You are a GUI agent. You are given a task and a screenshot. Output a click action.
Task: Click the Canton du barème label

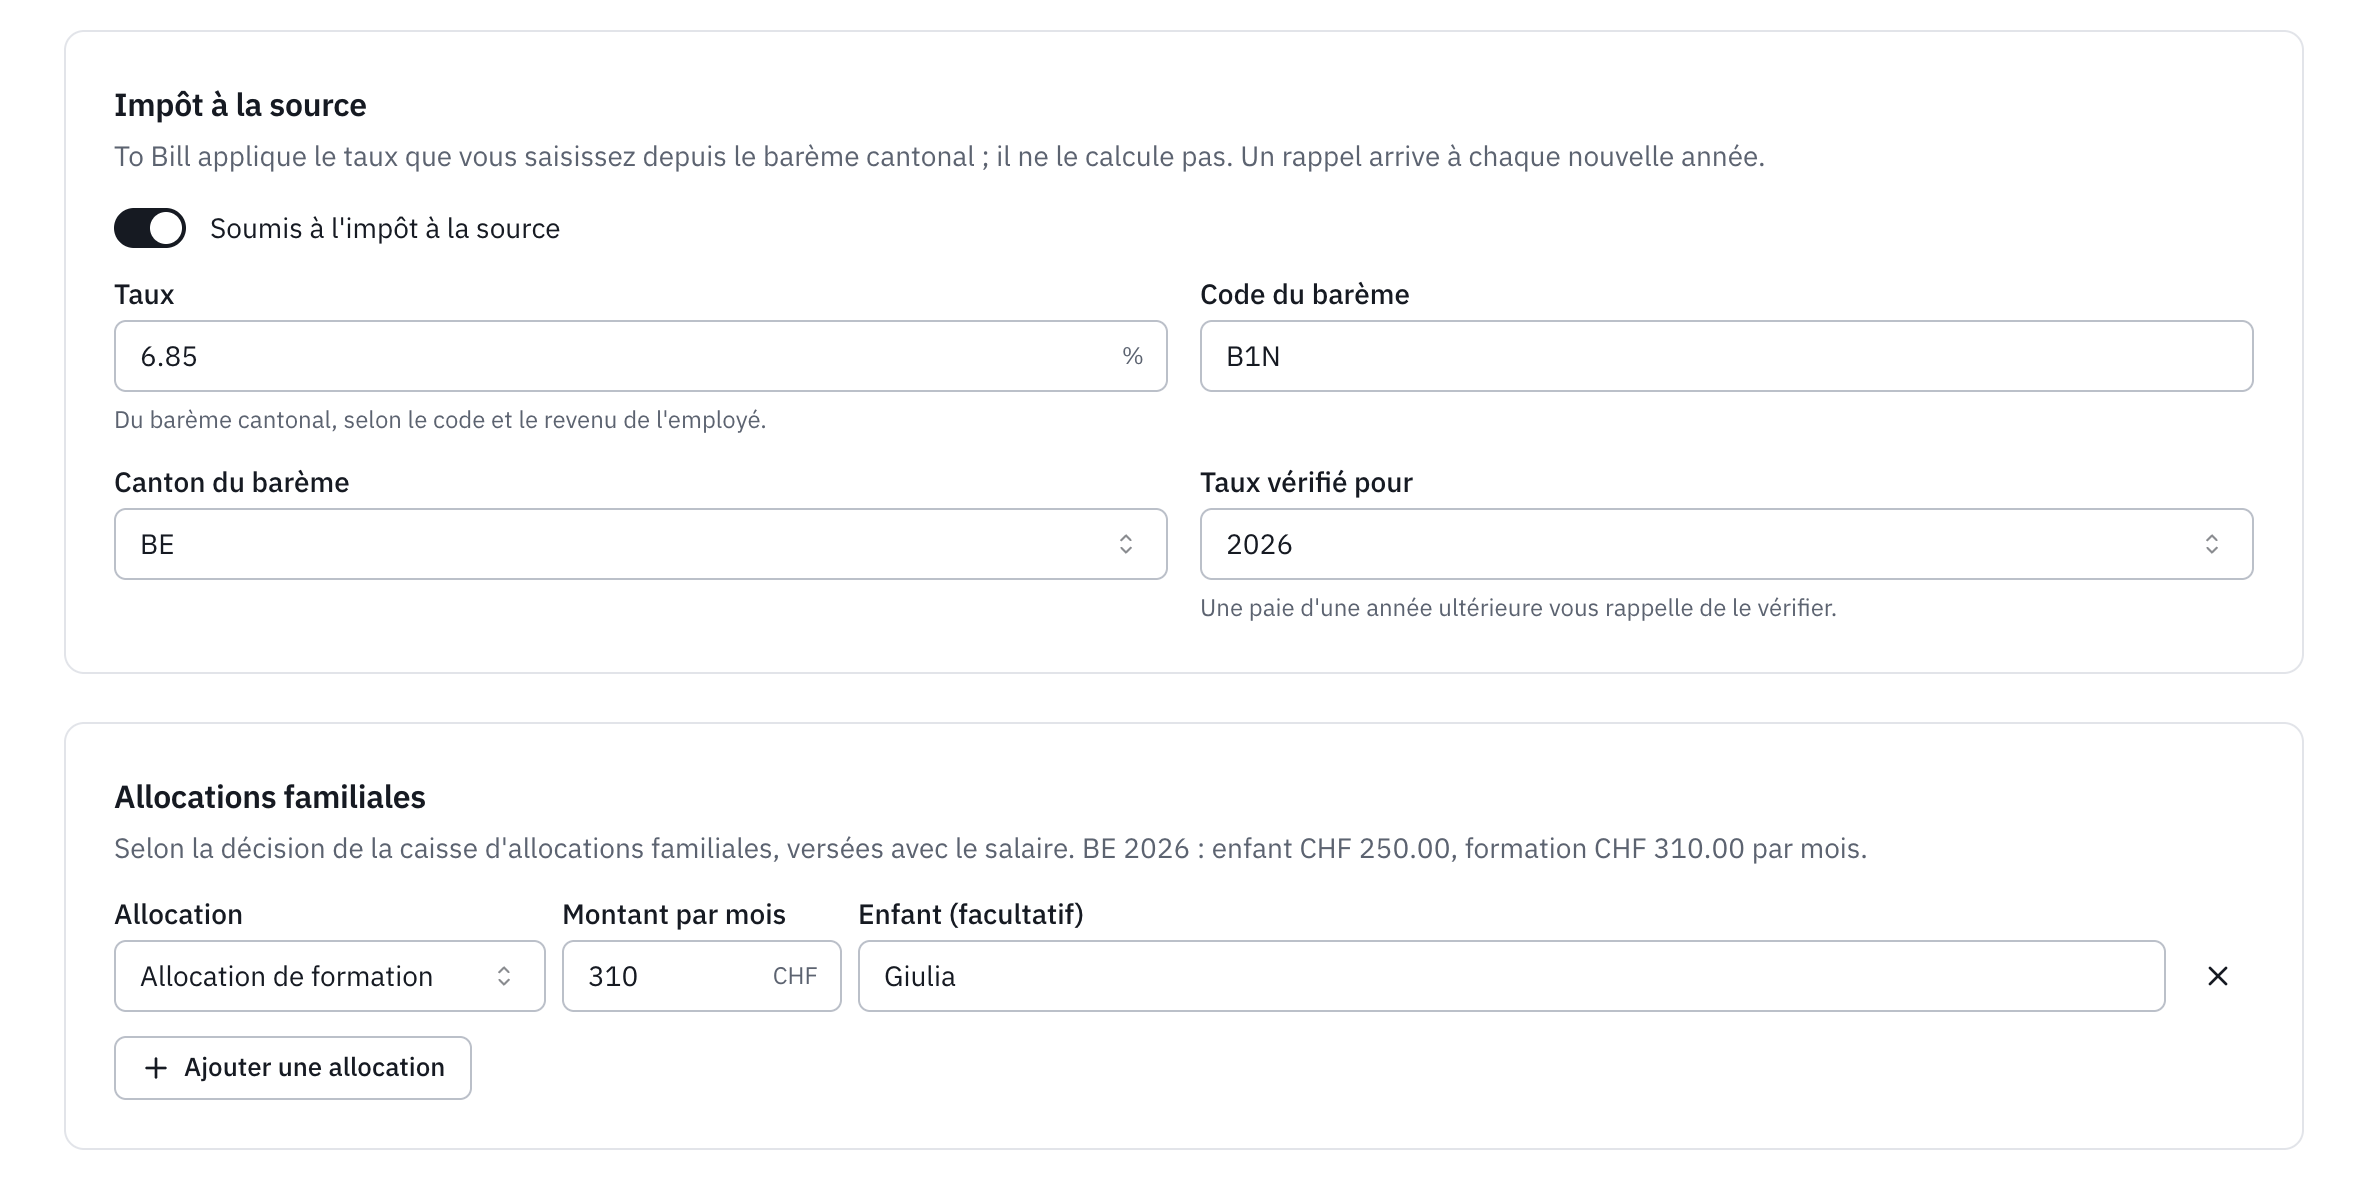(x=231, y=482)
